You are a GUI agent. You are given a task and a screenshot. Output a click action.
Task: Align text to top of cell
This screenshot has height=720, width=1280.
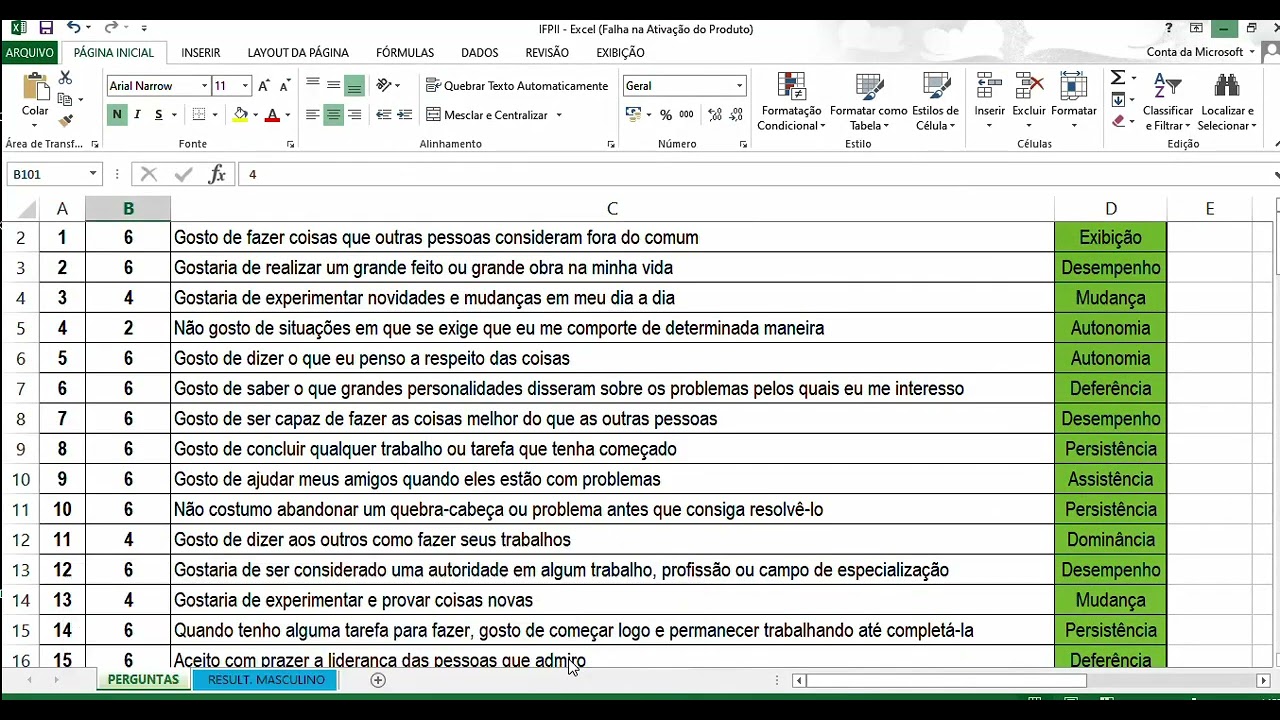313,86
